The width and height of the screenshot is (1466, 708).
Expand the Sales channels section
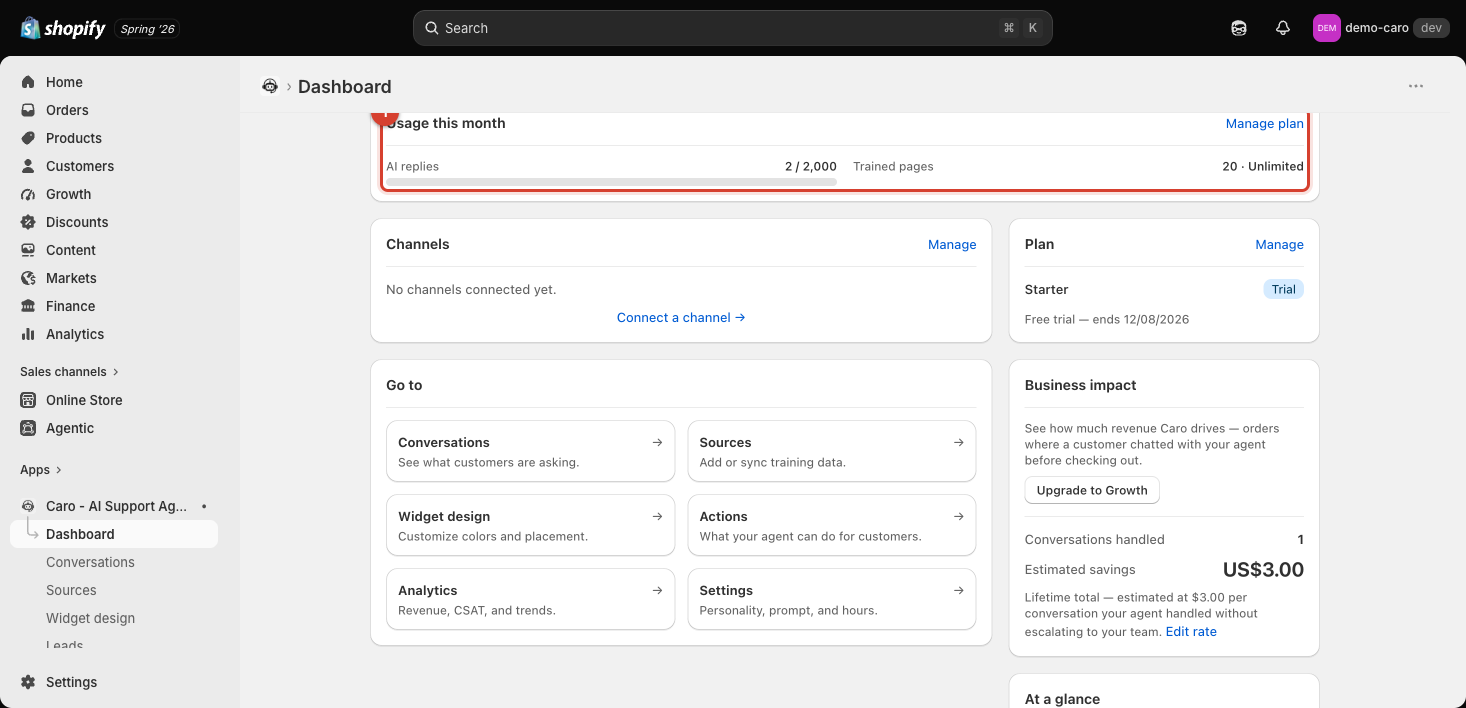point(70,372)
